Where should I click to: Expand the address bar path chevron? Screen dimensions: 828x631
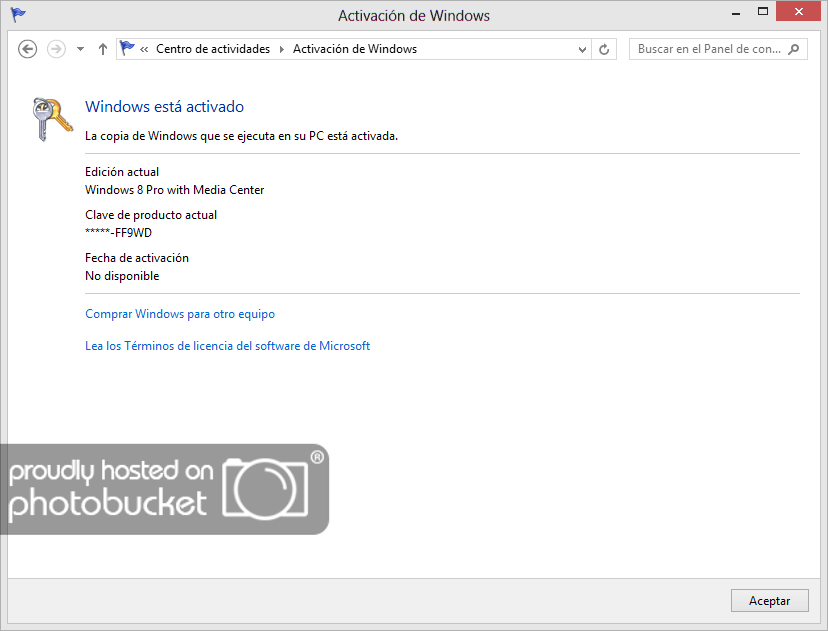pos(144,50)
